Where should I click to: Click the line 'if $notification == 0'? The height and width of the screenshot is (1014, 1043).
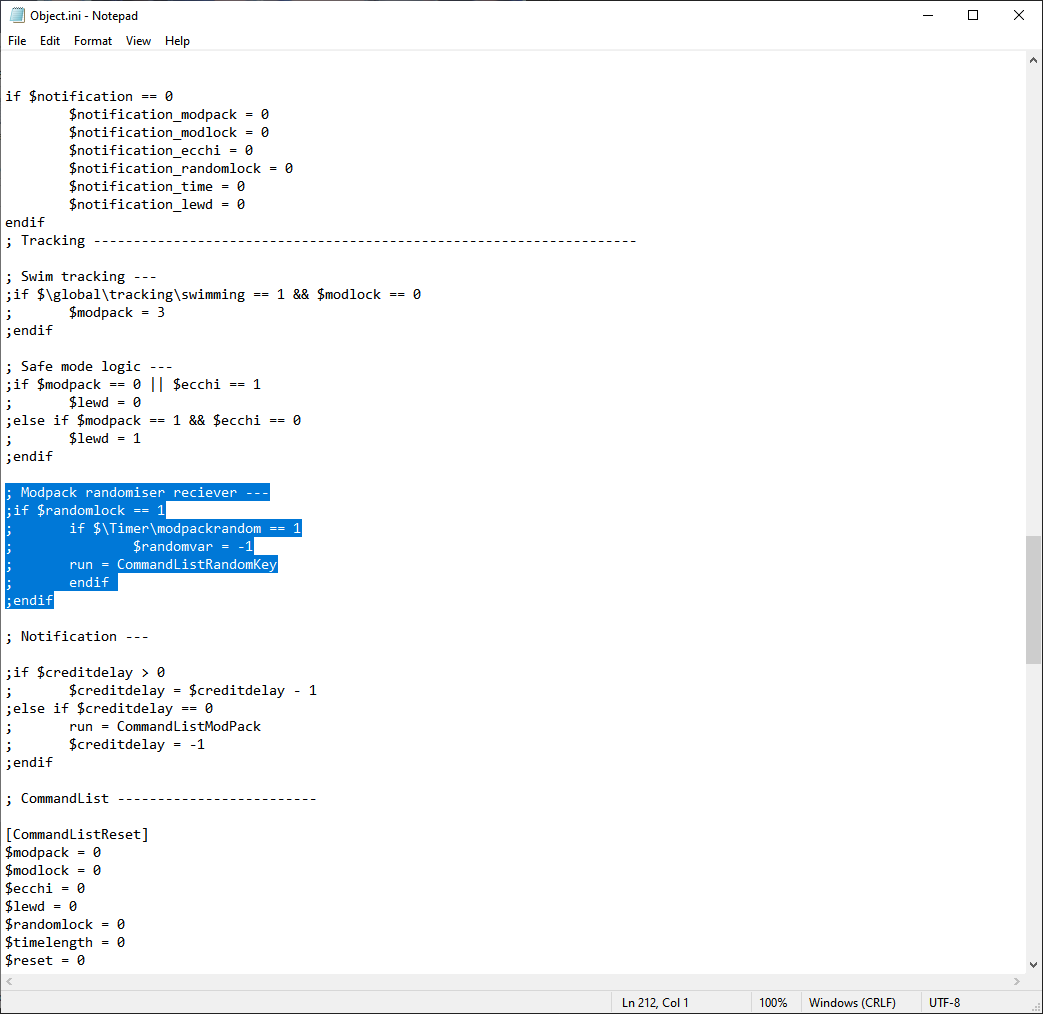point(89,96)
